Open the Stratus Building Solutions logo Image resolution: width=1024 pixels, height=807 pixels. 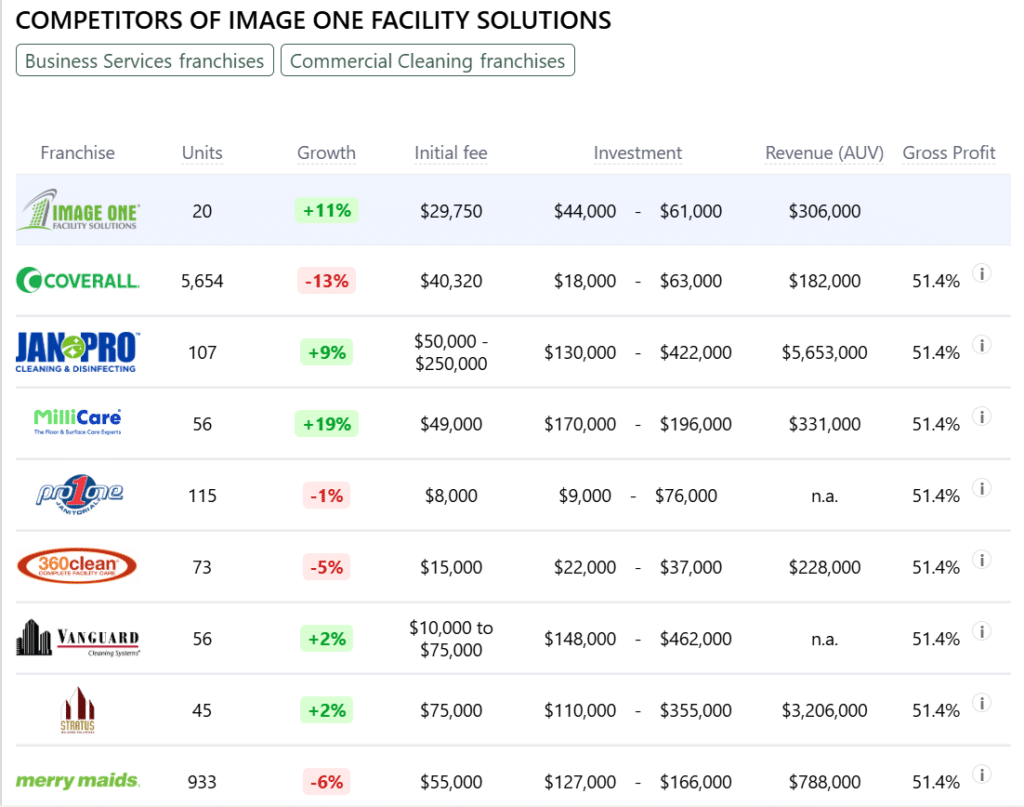coord(78,710)
